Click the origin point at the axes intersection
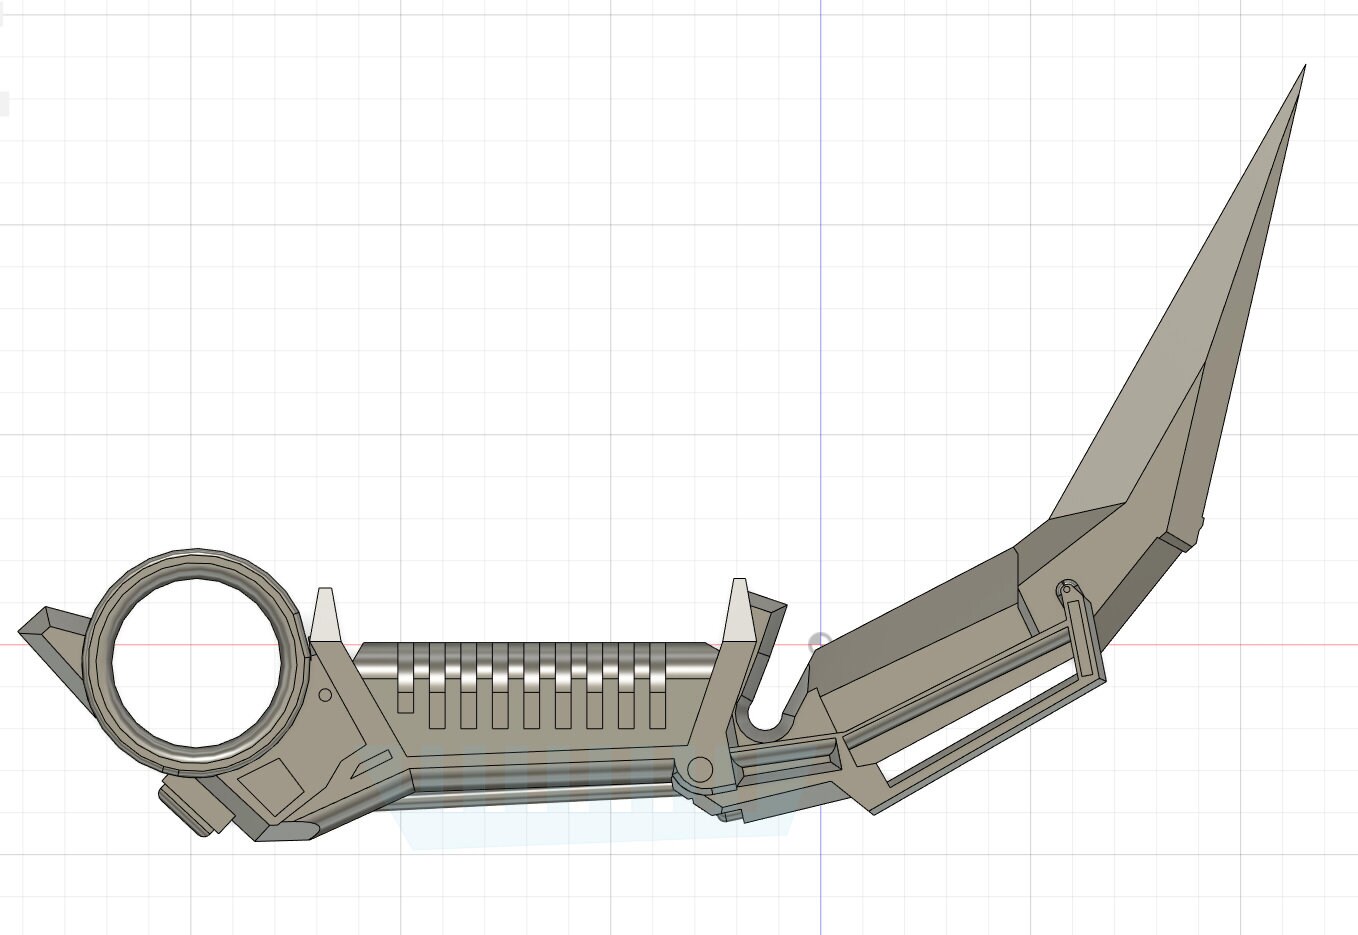The image size is (1358, 935). pos(820,641)
